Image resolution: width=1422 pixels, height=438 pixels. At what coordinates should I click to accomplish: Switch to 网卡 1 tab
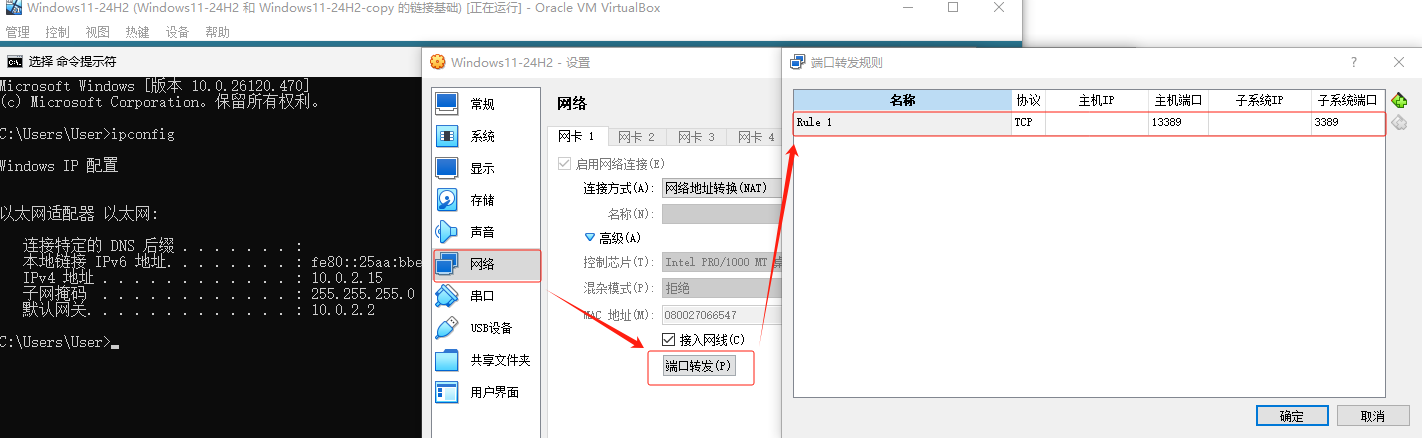point(577,137)
